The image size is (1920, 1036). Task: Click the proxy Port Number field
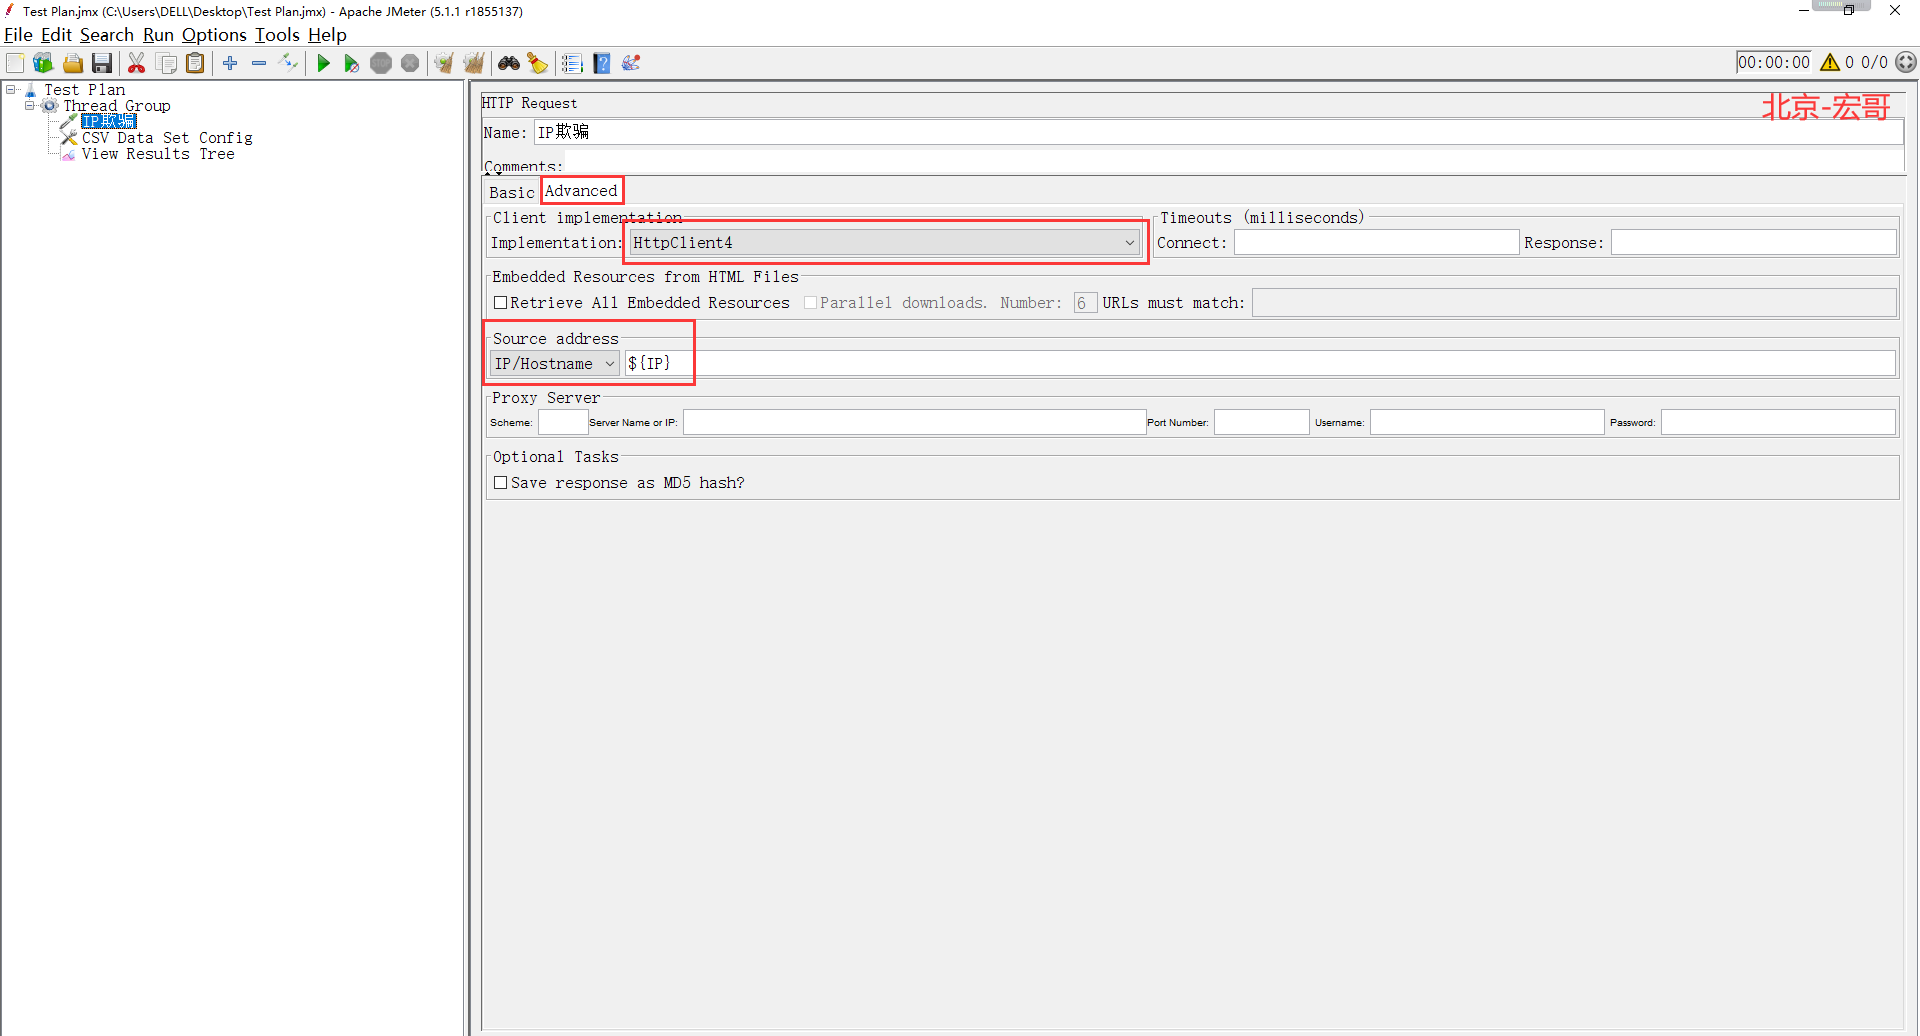coord(1261,422)
